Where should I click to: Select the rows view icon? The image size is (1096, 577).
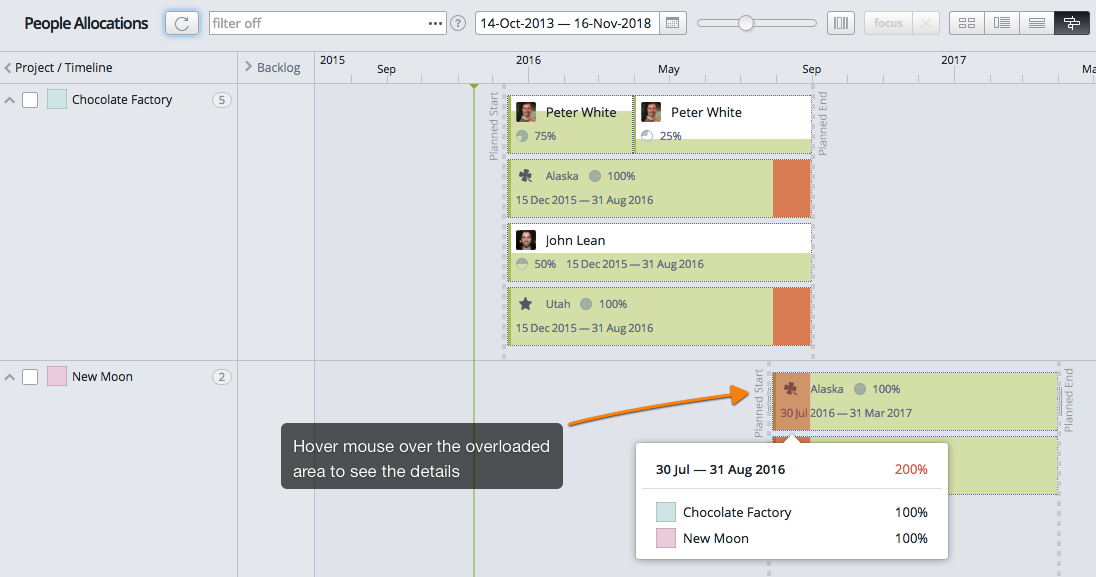coord(1036,22)
